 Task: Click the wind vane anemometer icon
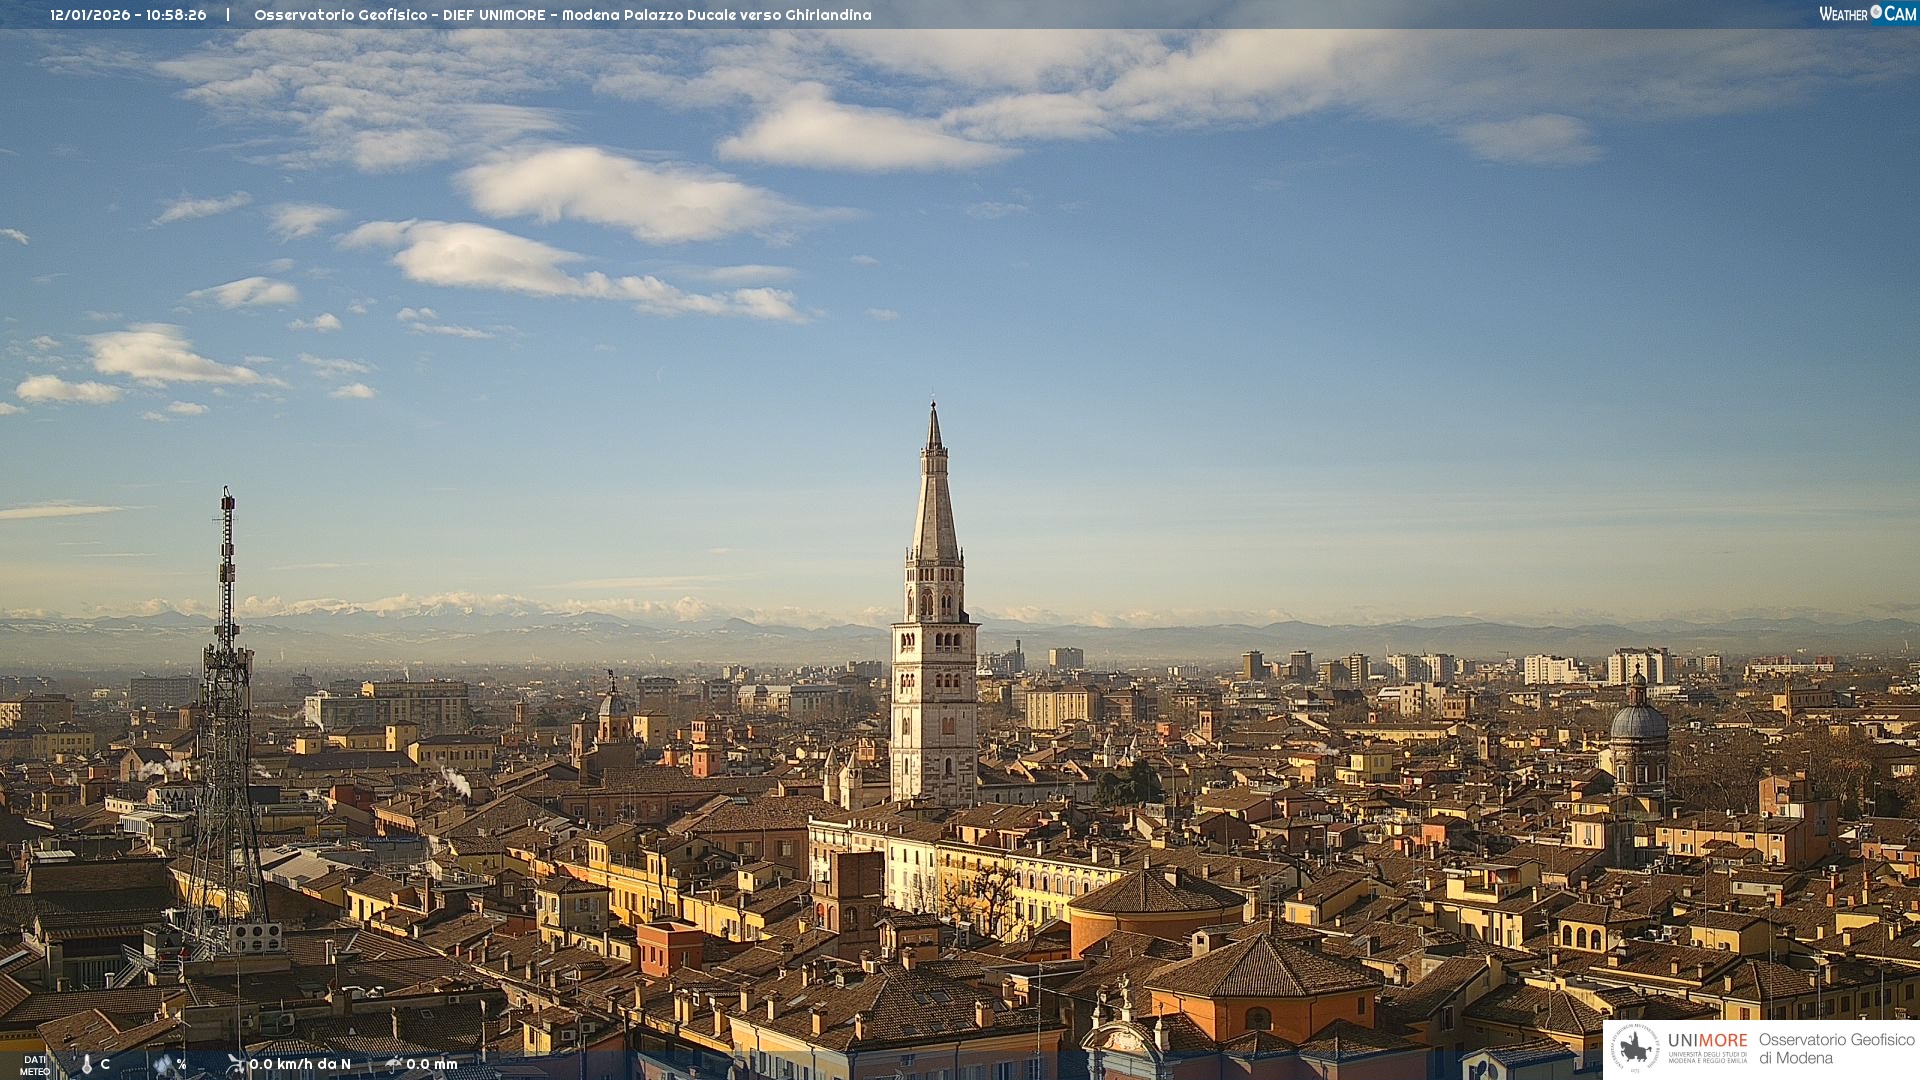coord(236,1064)
